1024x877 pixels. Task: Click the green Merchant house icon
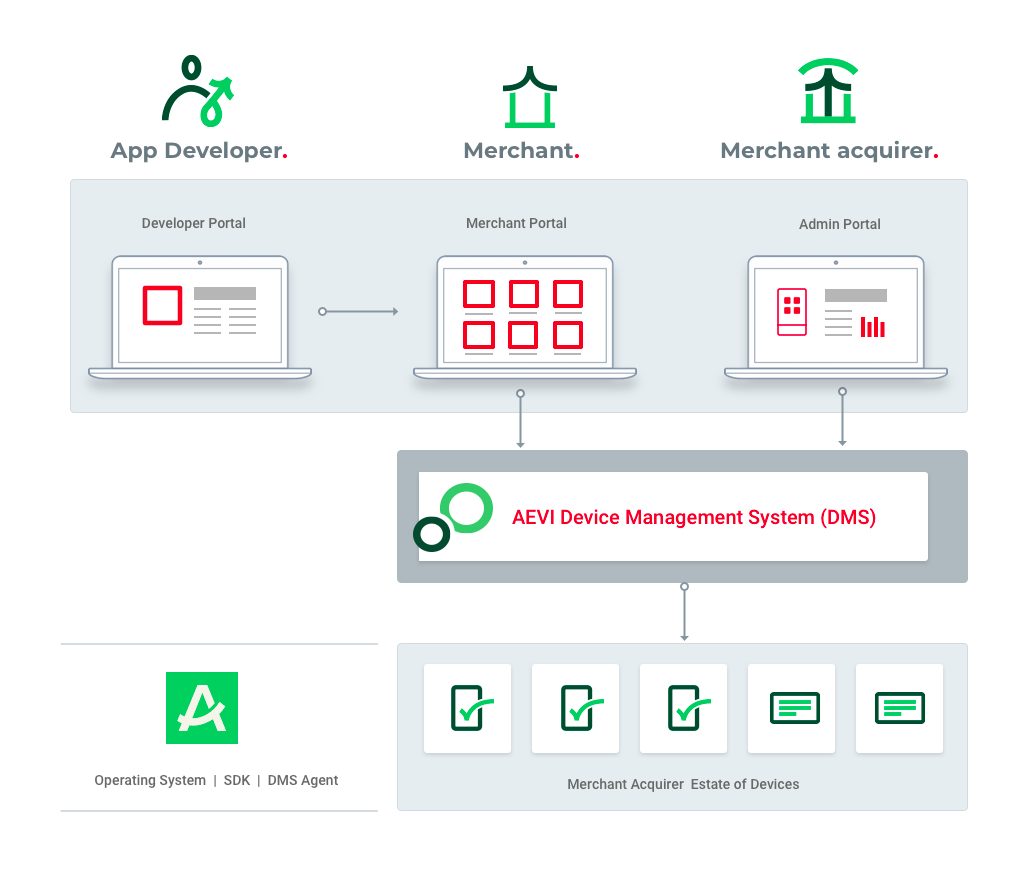(x=530, y=97)
